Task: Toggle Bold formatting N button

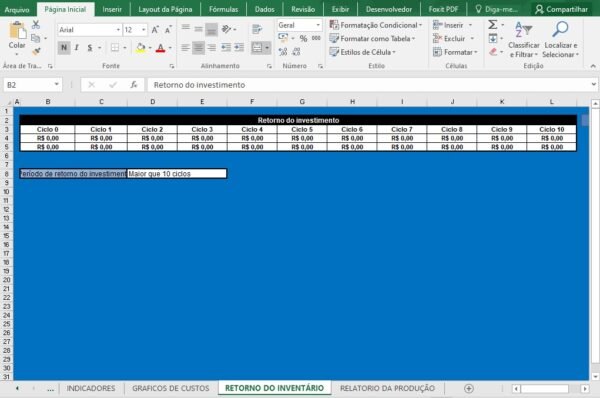Action: 64,48
